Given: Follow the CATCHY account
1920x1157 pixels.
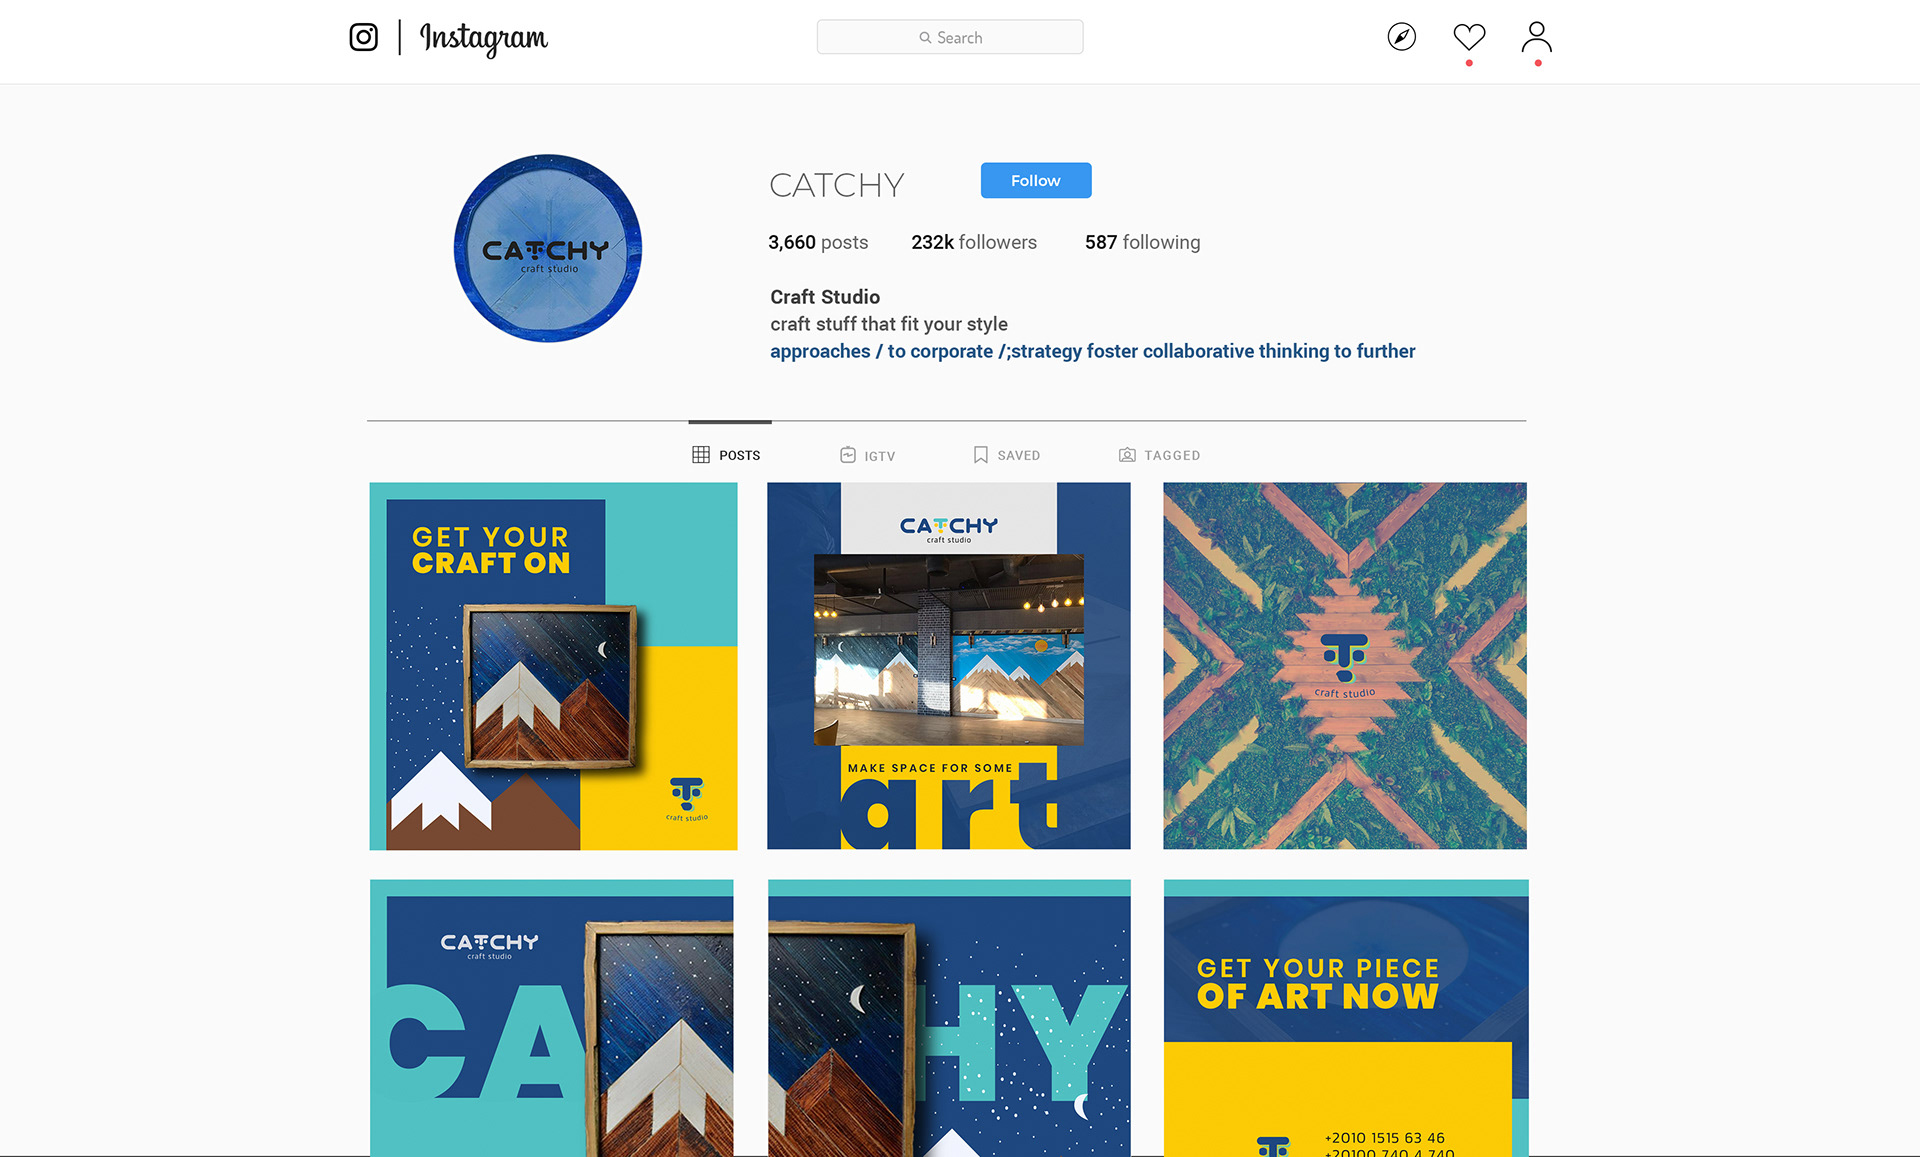Looking at the screenshot, I should pyautogui.click(x=1036, y=181).
